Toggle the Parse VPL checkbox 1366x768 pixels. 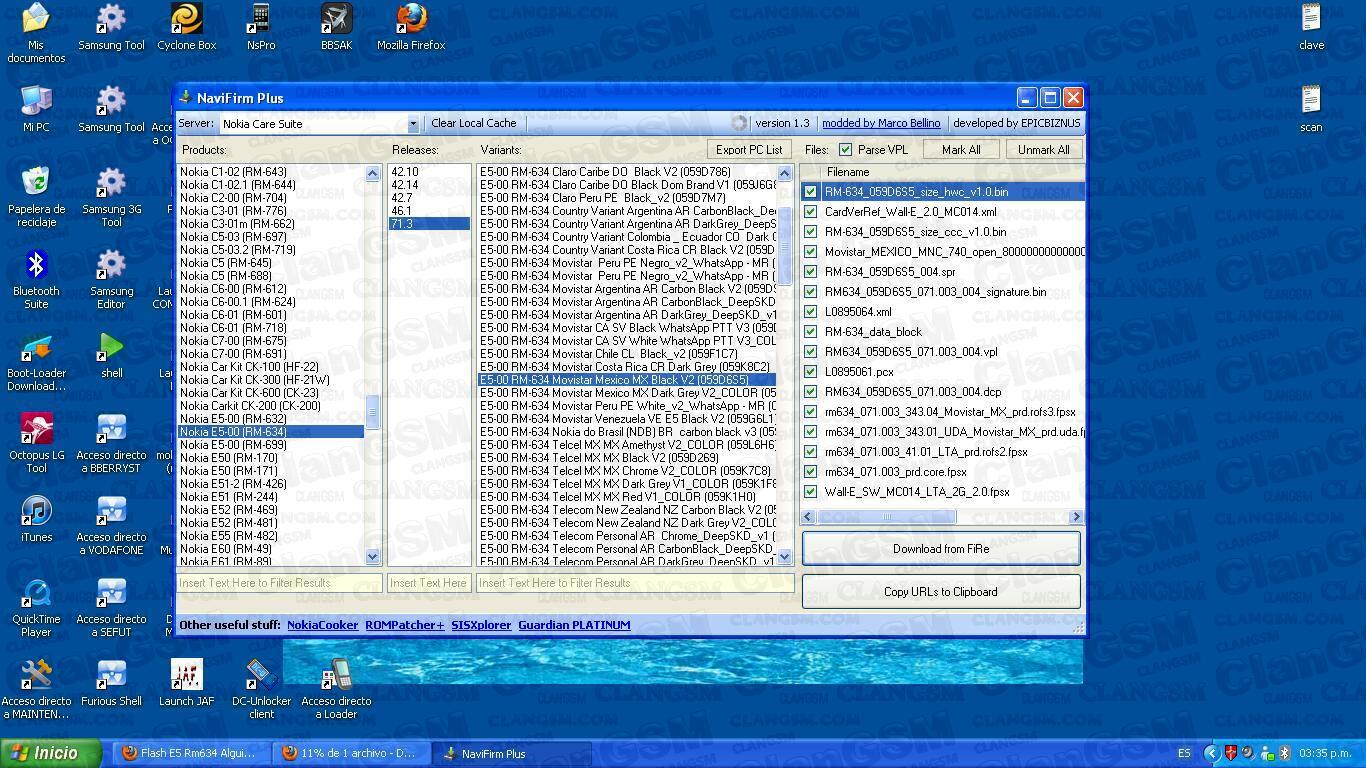pyautogui.click(x=846, y=150)
